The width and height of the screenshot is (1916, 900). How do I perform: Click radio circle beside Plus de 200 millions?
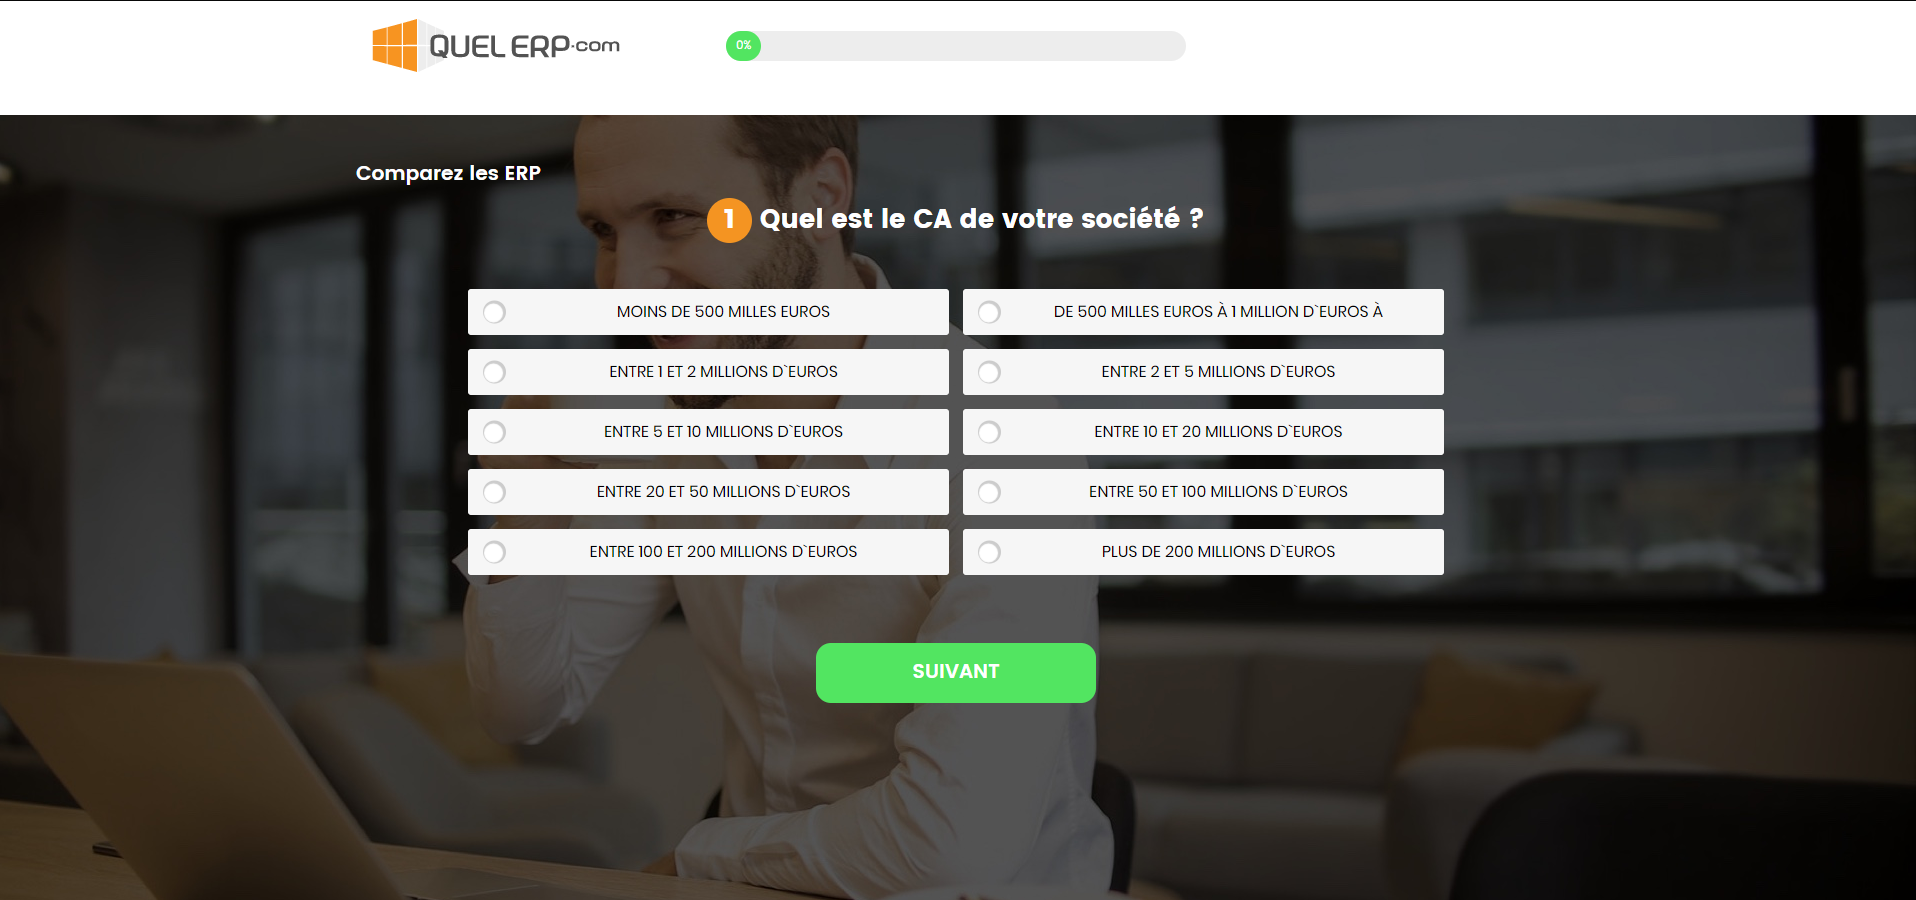click(x=989, y=552)
